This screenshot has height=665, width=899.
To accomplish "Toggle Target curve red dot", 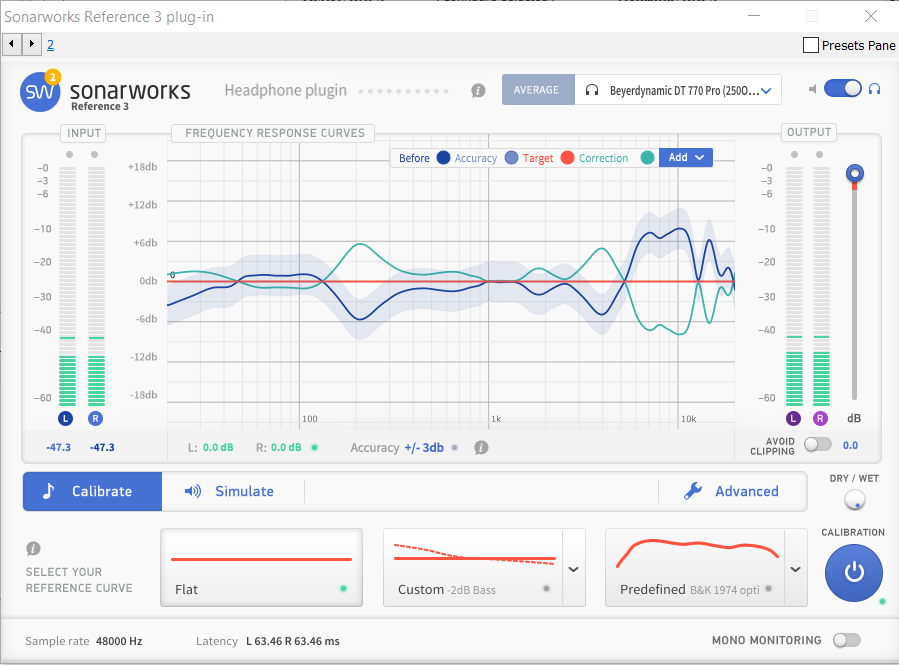I will [568, 158].
